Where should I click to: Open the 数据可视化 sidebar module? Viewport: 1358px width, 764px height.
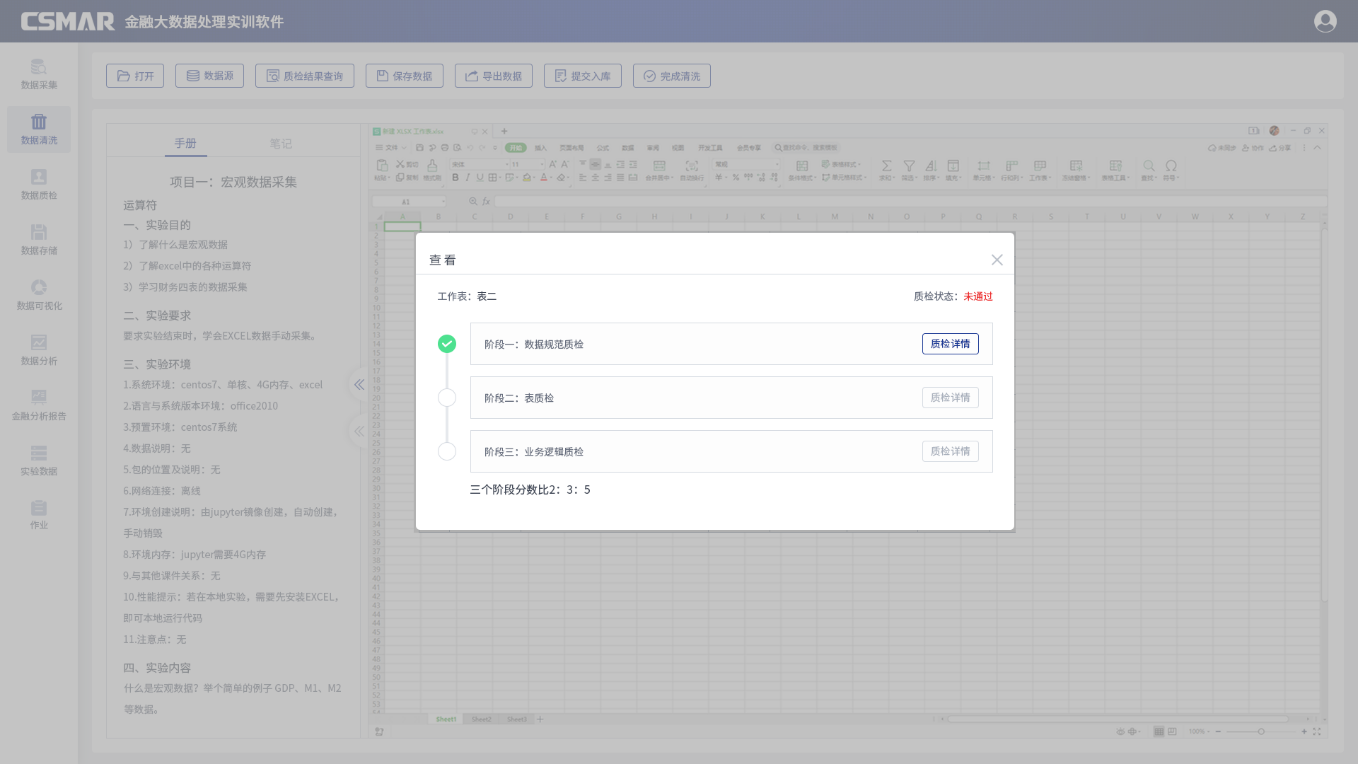coord(38,294)
